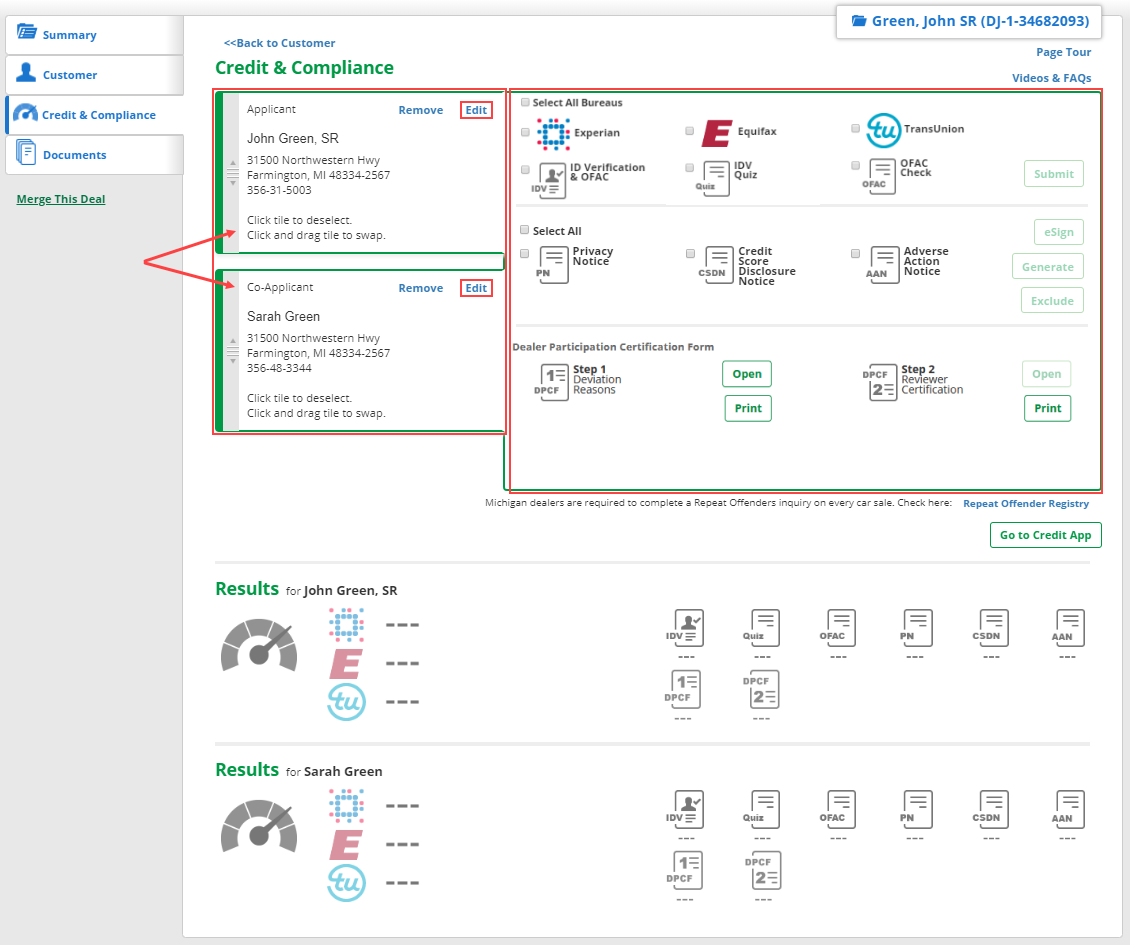Viewport: 1130px width, 945px height.
Task: Tick the Experian checkbox
Action: click(x=525, y=132)
